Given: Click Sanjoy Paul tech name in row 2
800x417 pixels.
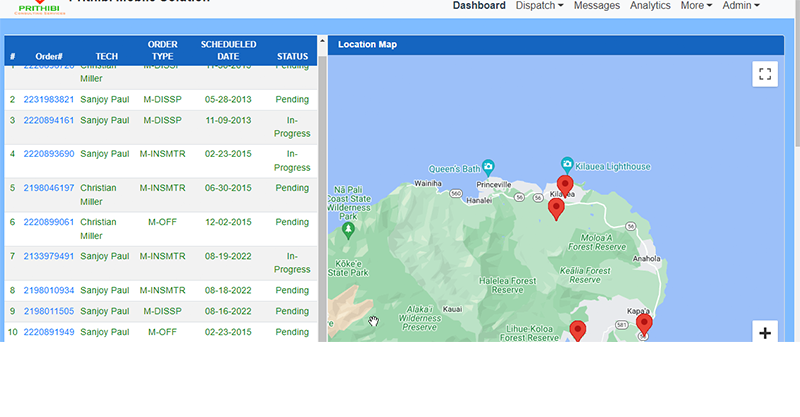Looking at the screenshot, I should tap(105, 100).
